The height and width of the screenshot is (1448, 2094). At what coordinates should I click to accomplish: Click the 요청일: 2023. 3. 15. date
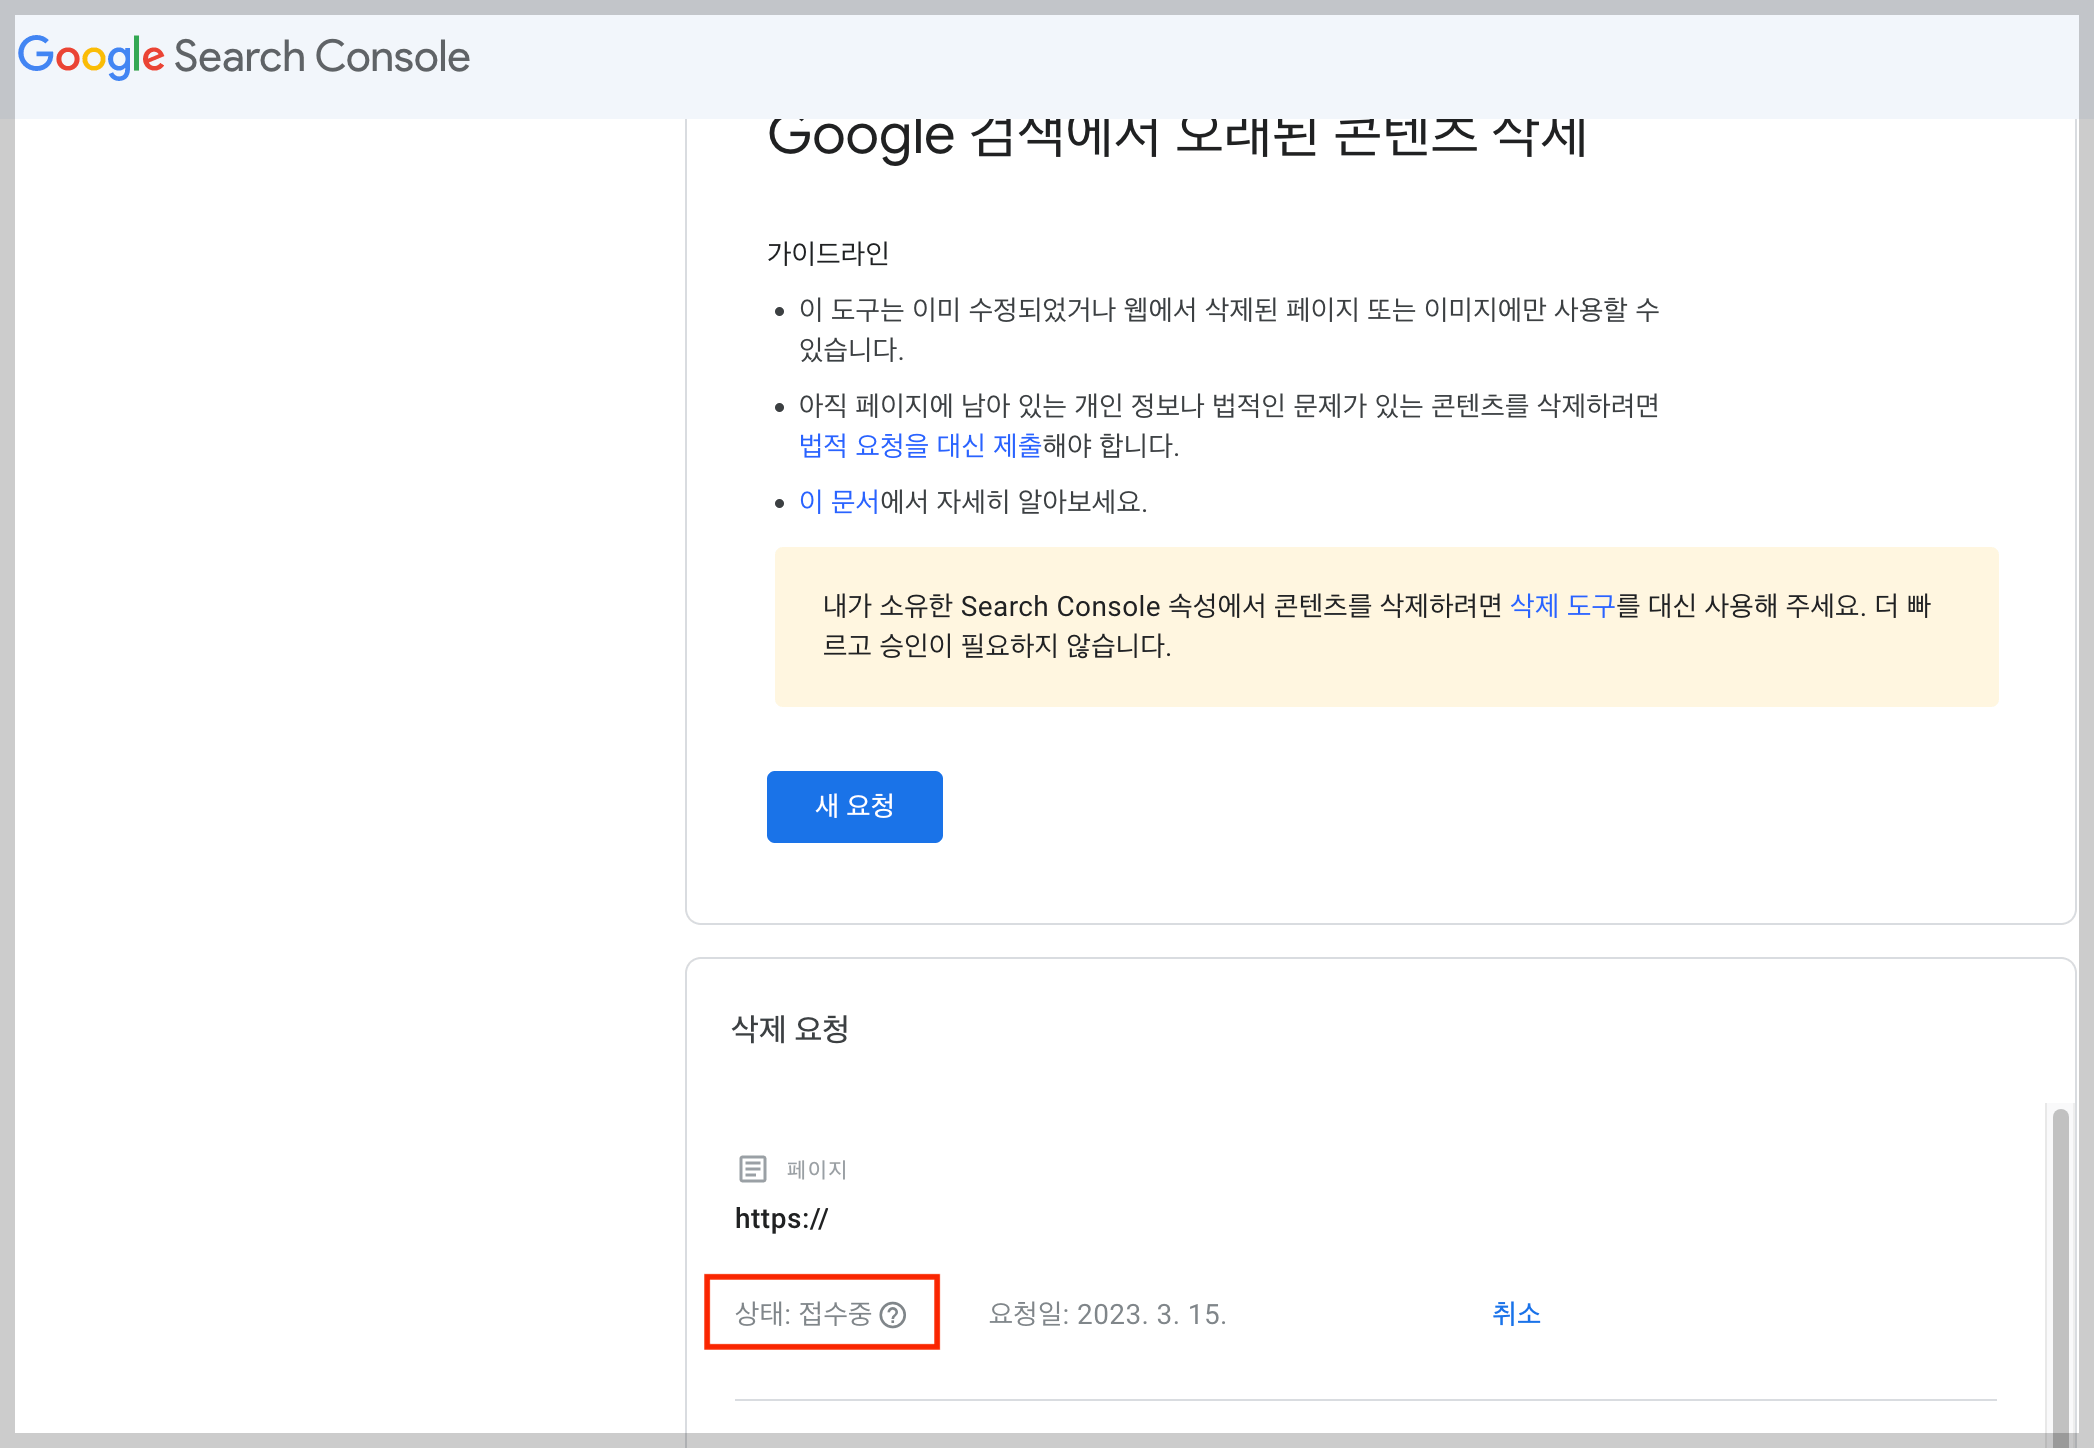pos(1107,1314)
